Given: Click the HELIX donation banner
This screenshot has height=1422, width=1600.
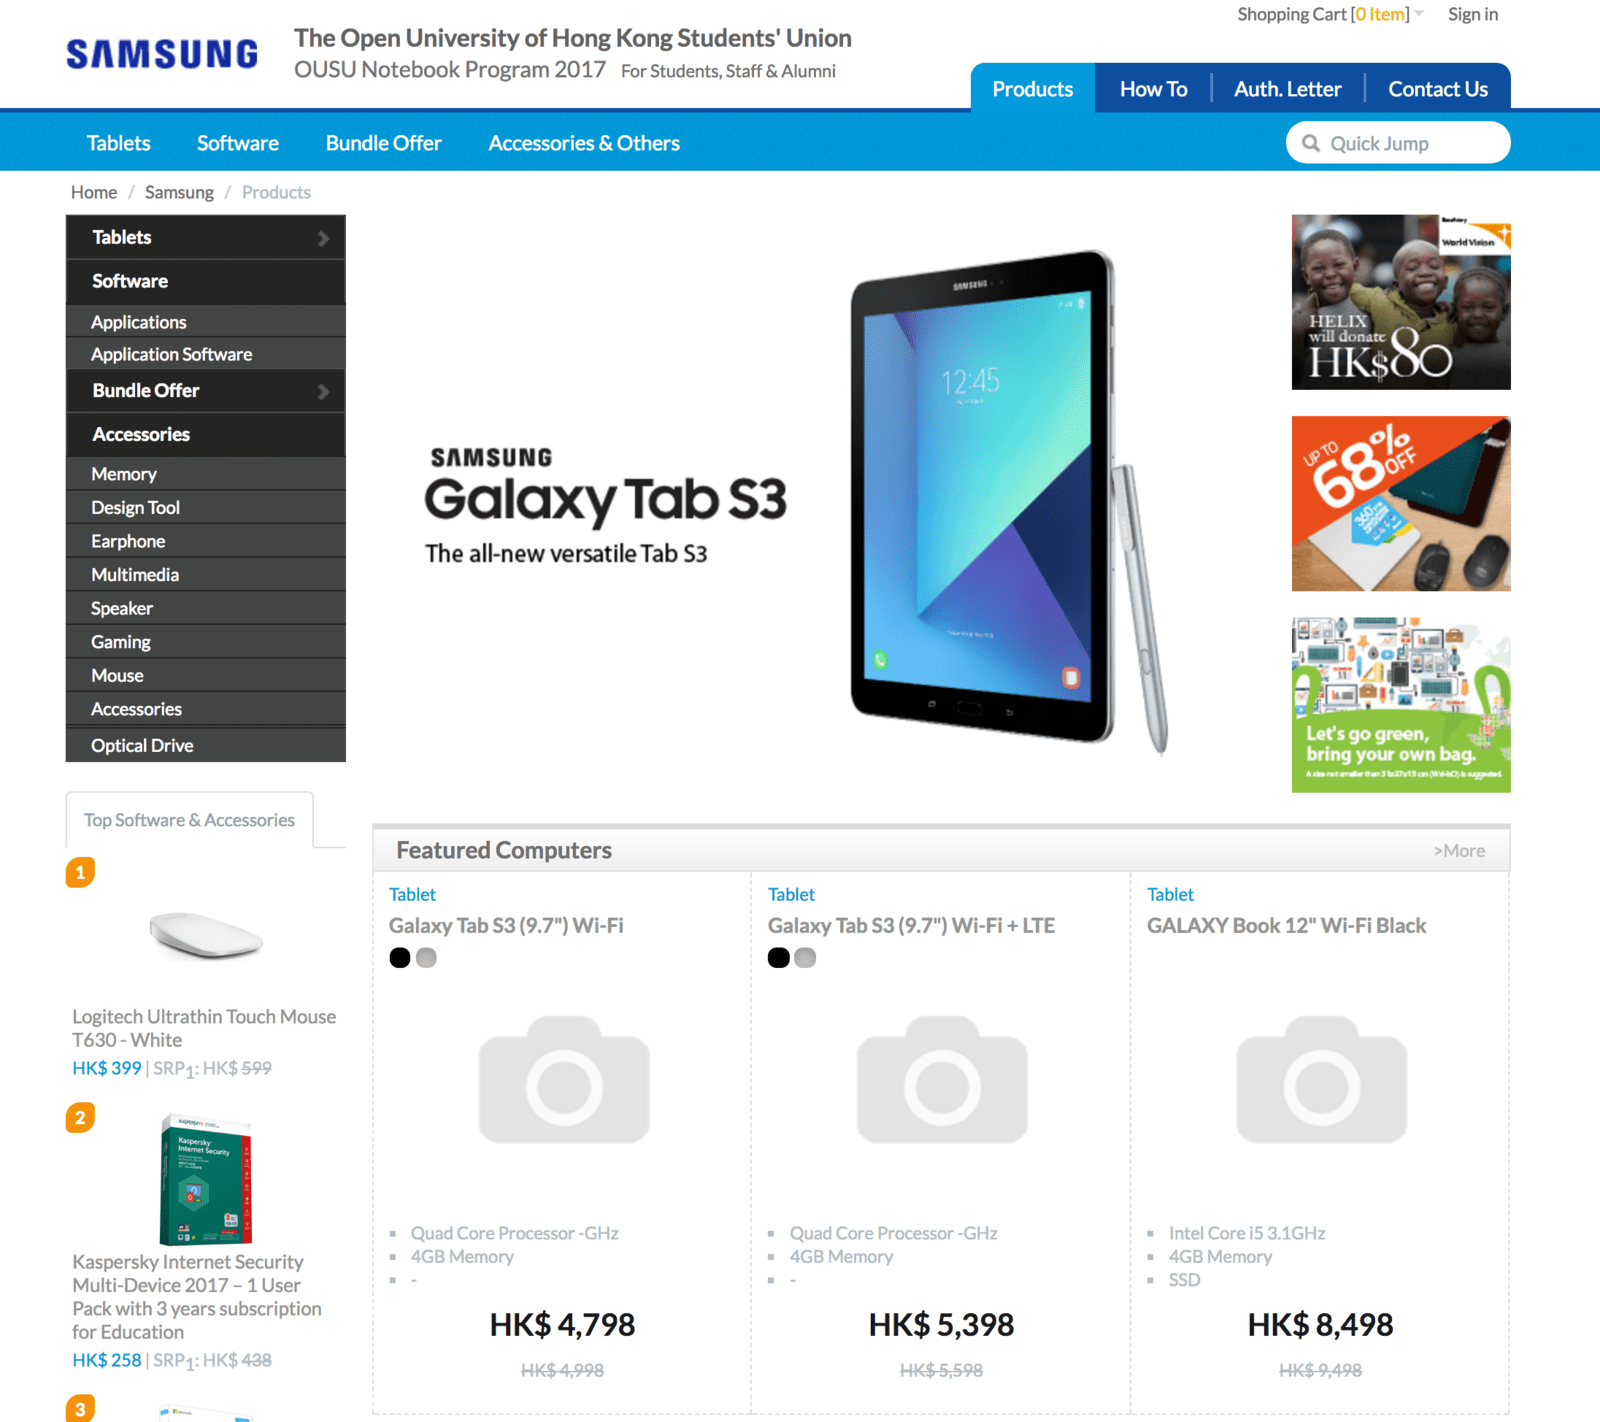Looking at the screenshot, I should [x=1401, y=302].
